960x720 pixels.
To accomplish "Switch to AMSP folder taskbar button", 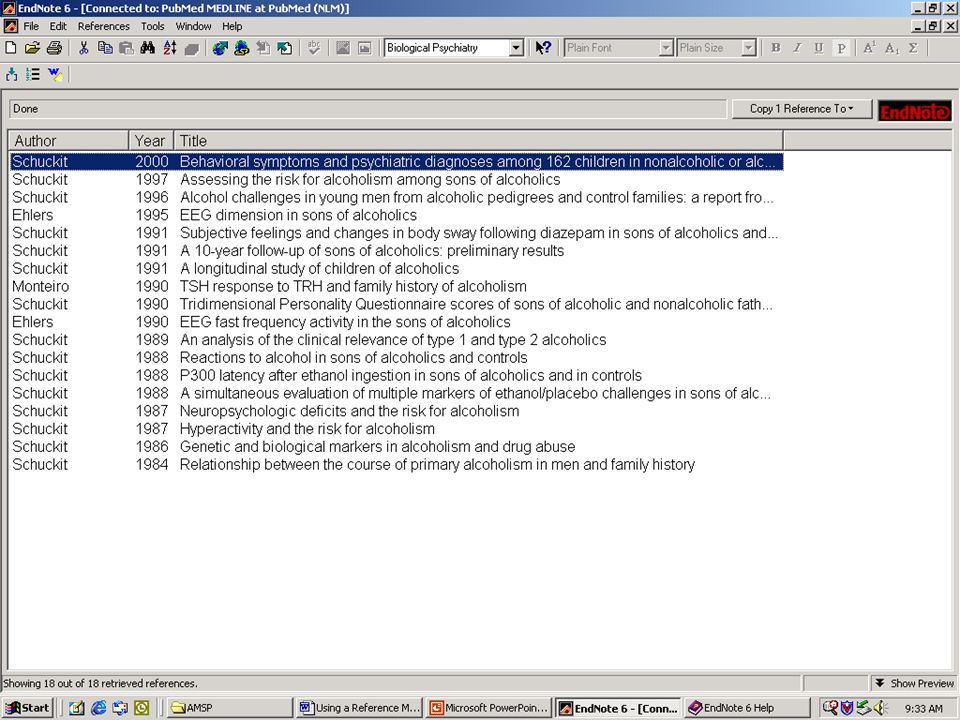I will coord(228,708).
